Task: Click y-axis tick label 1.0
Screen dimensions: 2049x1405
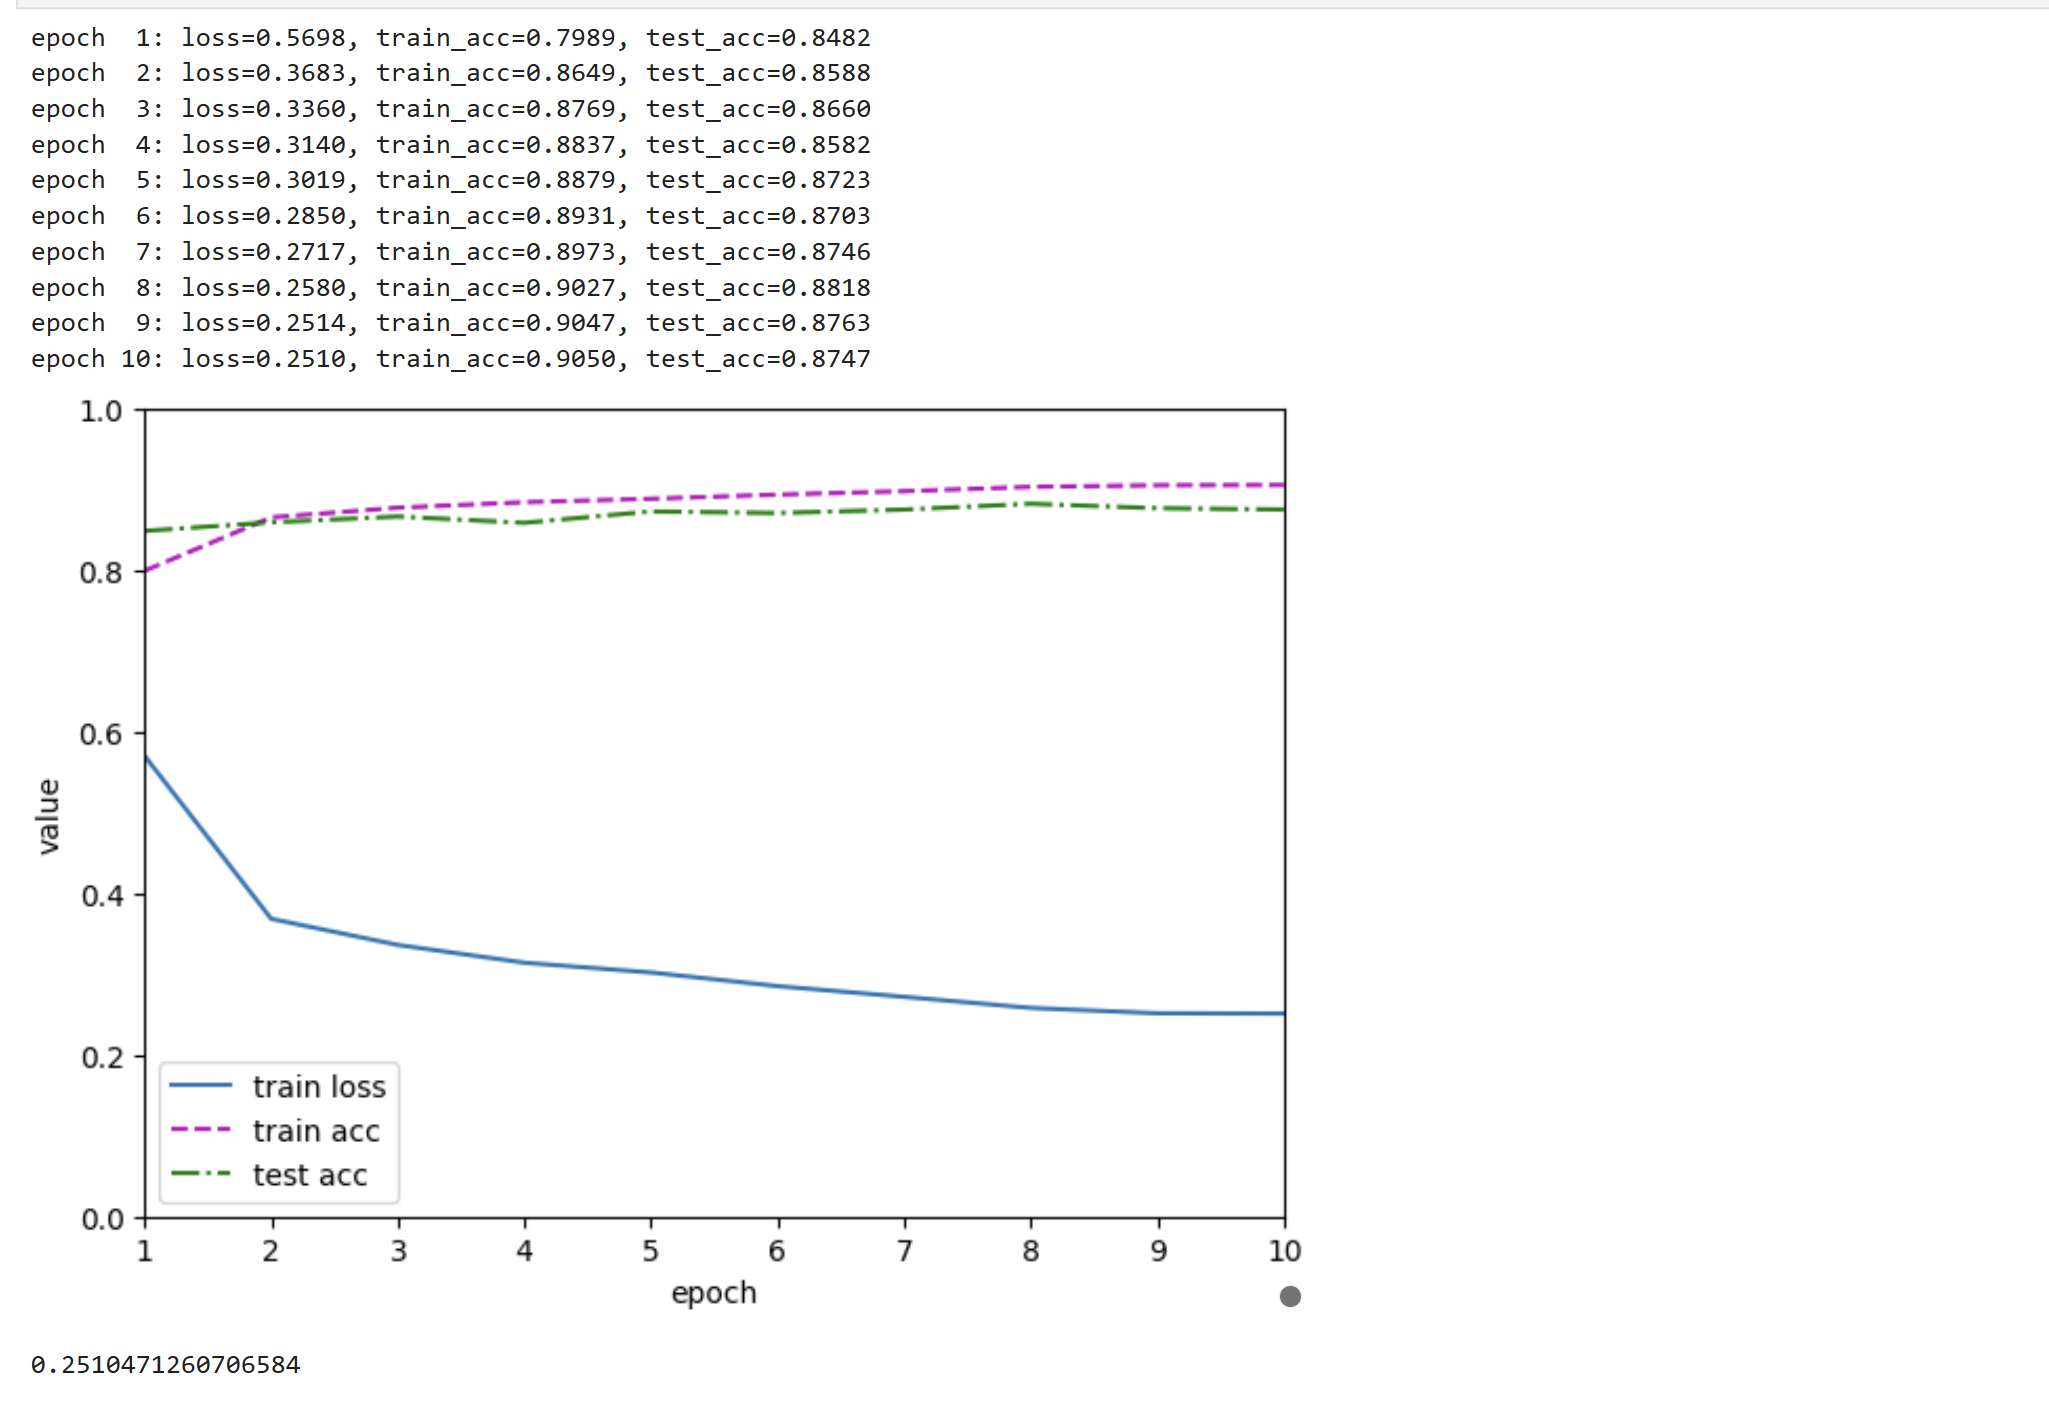Action: 101,412
